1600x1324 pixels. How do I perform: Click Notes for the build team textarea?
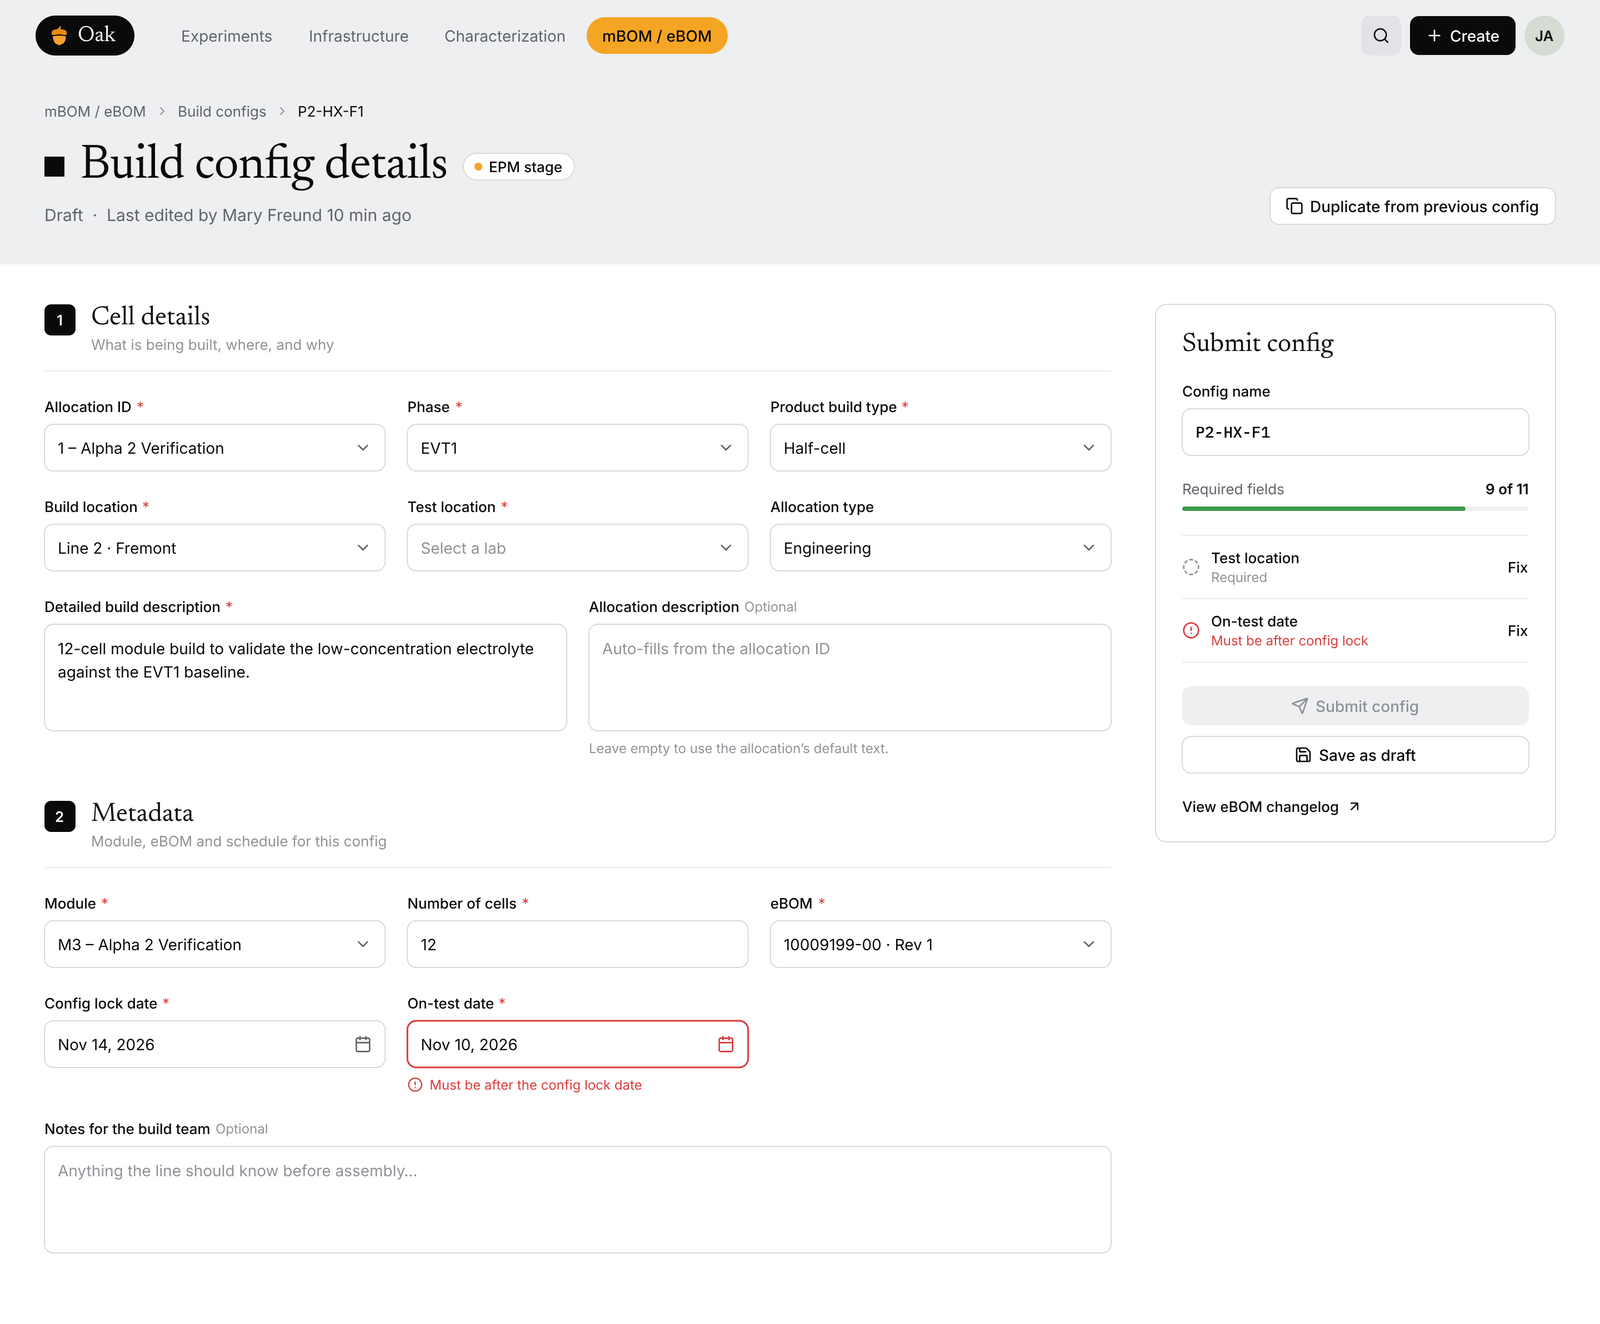578,1199
